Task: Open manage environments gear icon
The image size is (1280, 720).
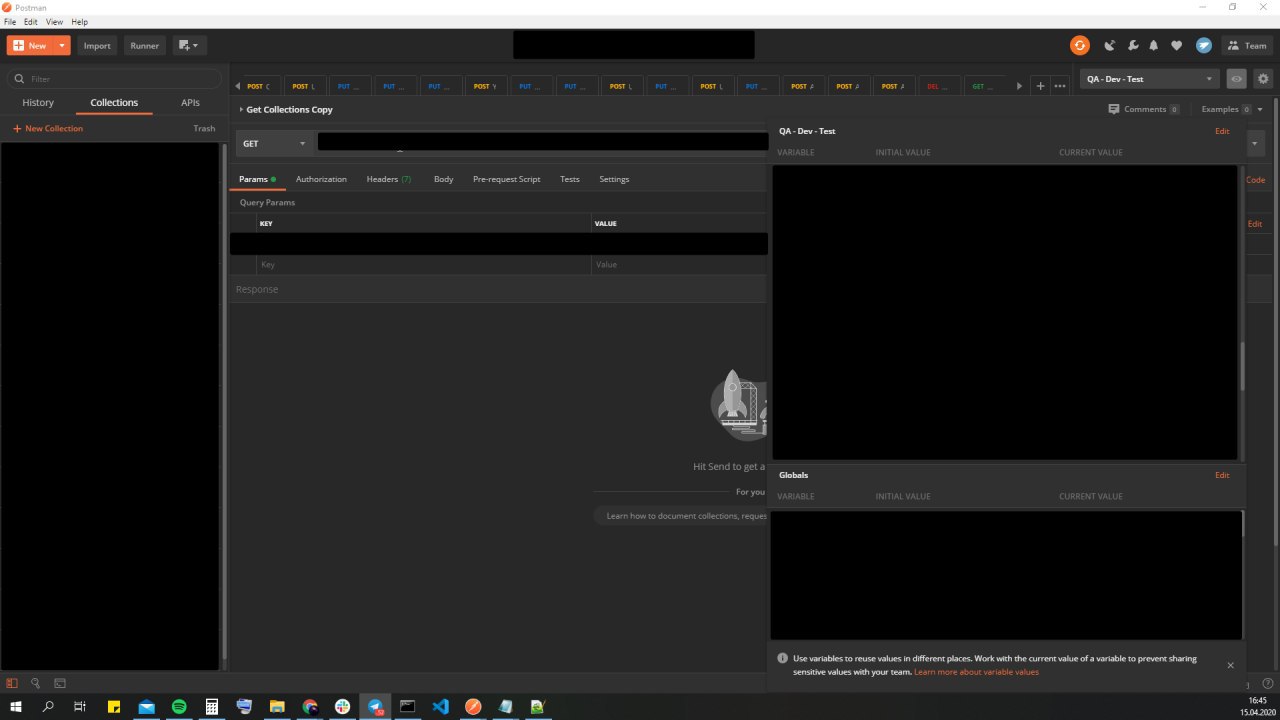Action: click(x=1263, y=78)
